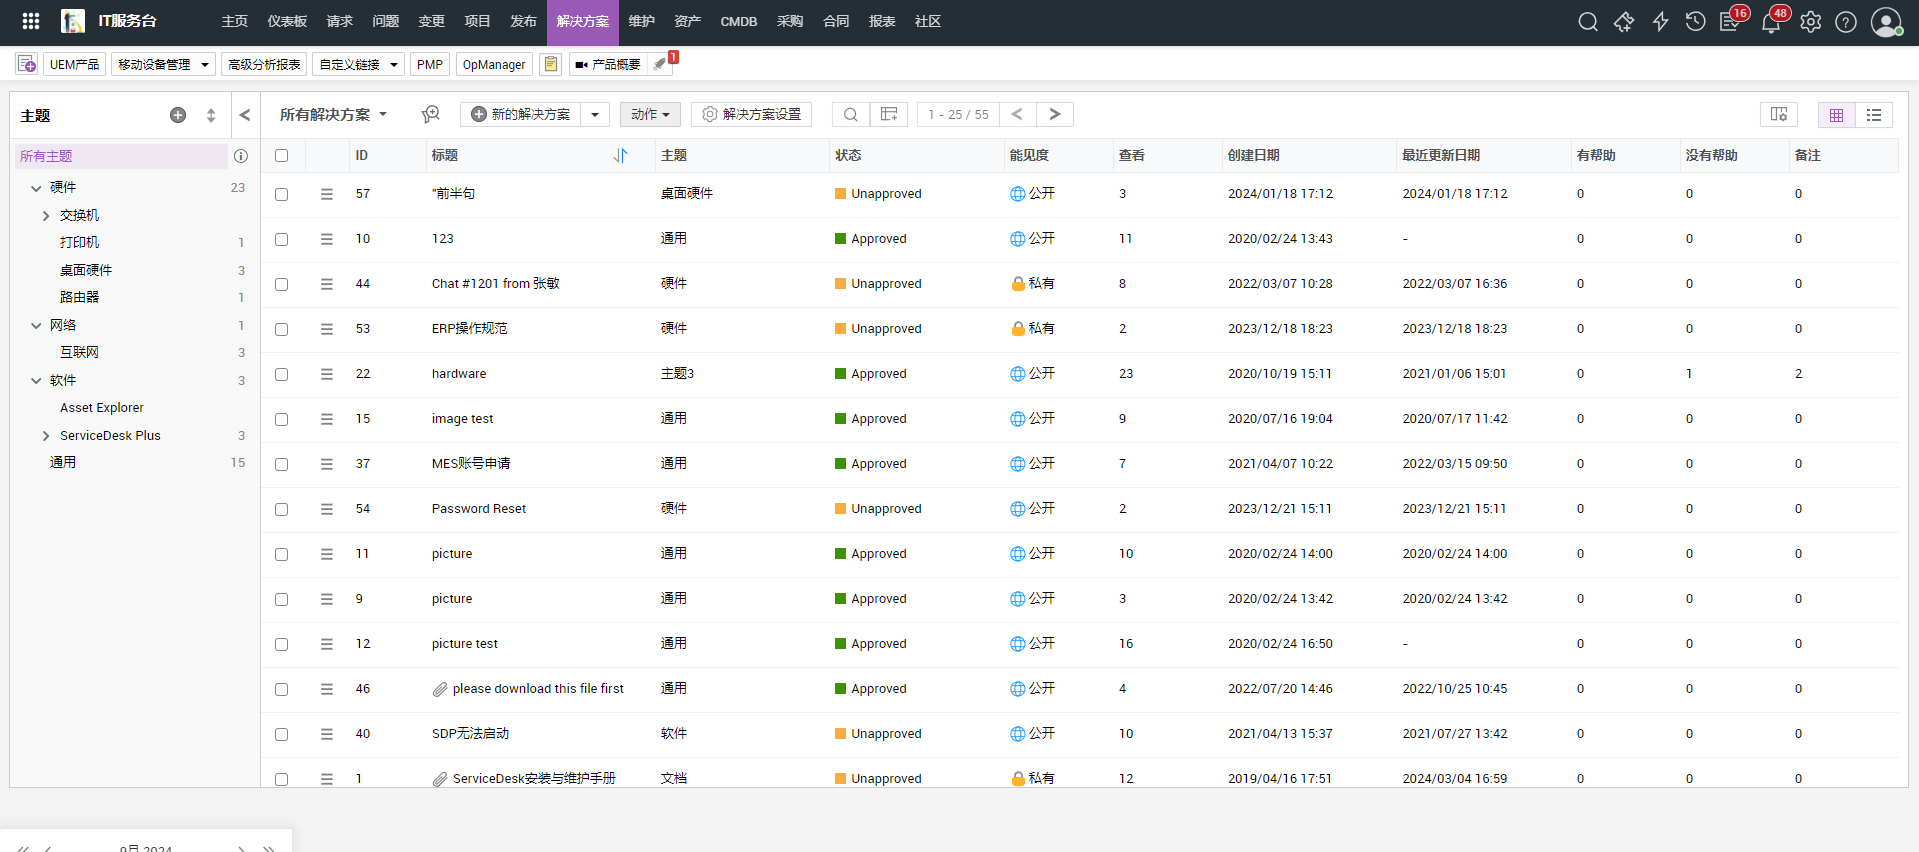This screenshot has height=852, width=1919.
Task: Collapse the 硬件 topic tree node
Action: click(36, 188)
